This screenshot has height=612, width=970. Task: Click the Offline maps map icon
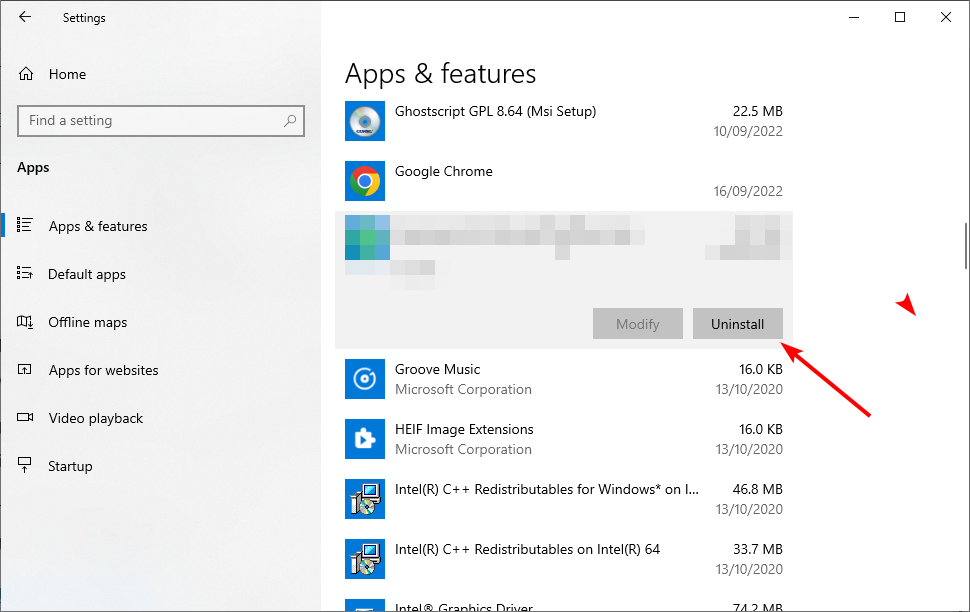[25, 321]
